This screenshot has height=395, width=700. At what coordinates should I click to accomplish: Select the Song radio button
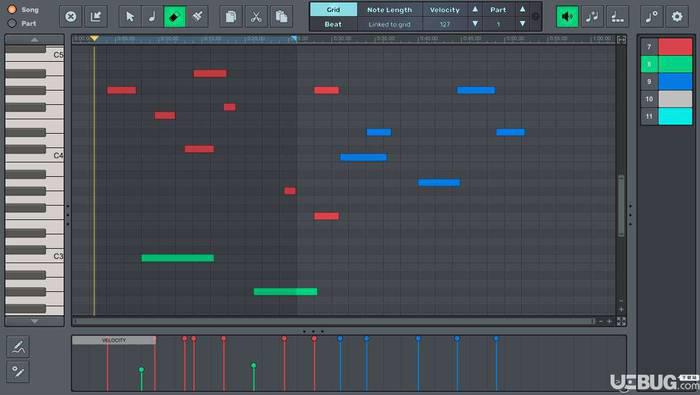(x=12, y=9)
